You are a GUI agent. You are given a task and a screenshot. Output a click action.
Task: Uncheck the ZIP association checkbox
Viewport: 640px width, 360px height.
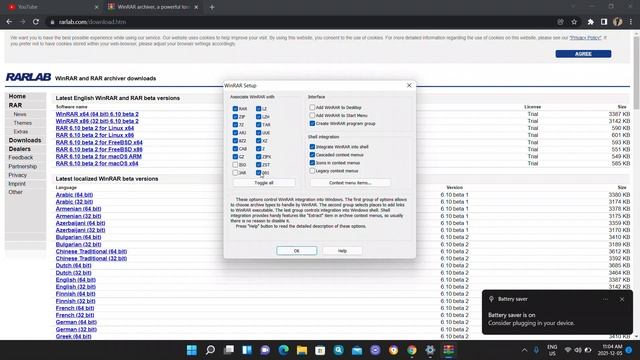click(x=235, y=117)
